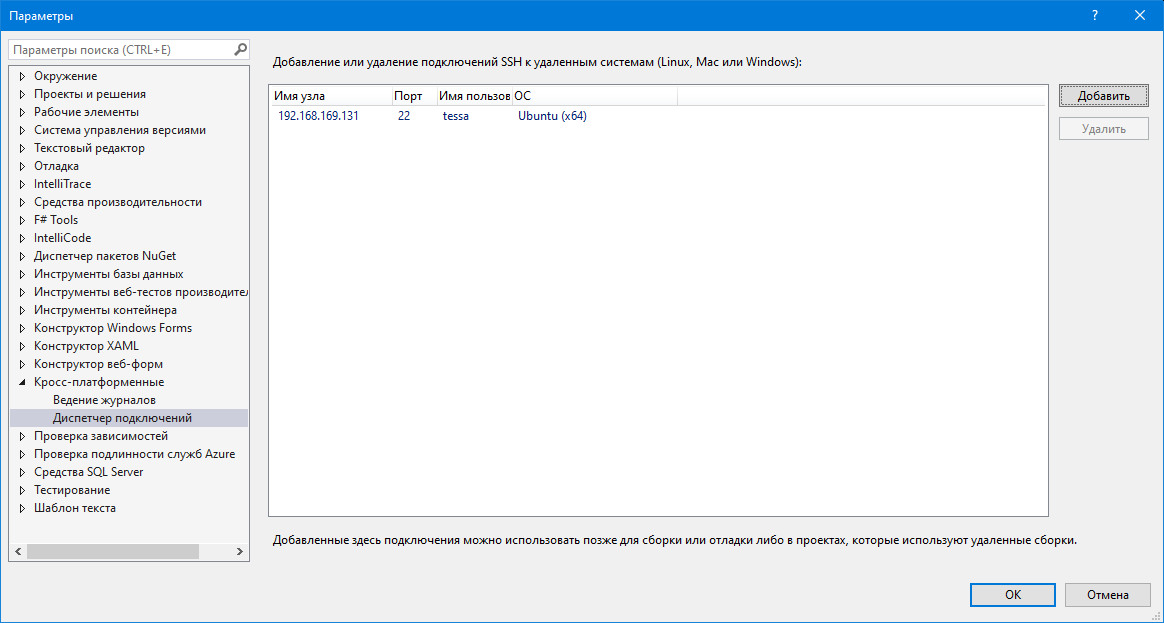
Task: Click the help question mark icon
Action: 1095,15
